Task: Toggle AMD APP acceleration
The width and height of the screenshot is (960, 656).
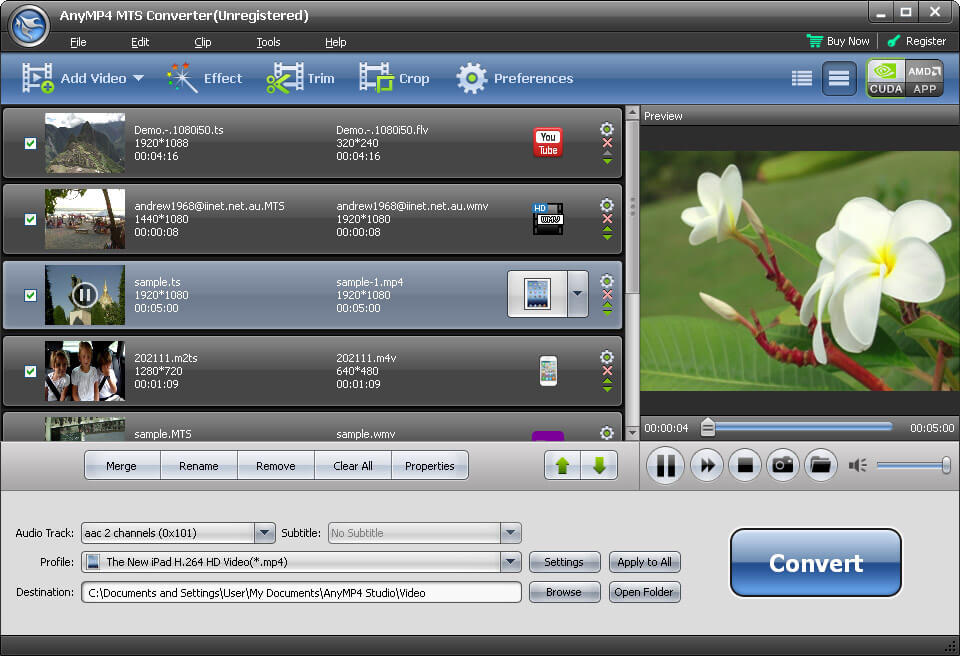Action: click(x=924, y=78)
